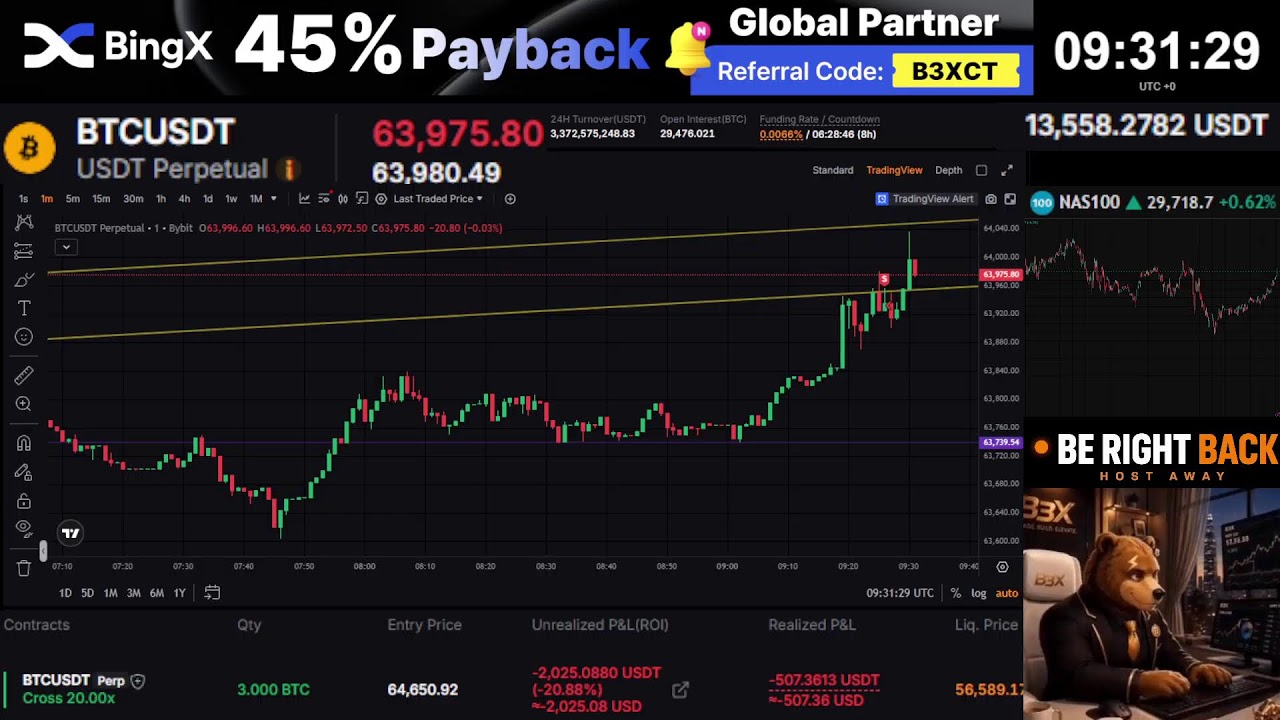1280x720 pixels.
Task: Select the ruler measure tool
Action: coord(24,375)
